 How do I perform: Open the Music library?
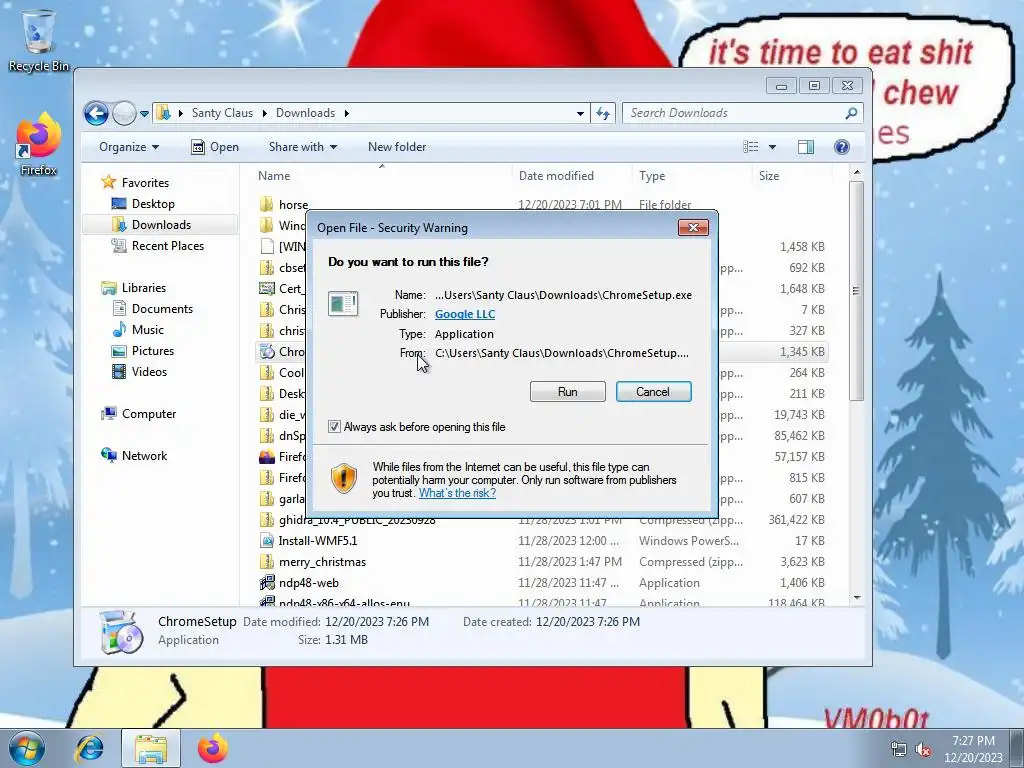point(148,330)
